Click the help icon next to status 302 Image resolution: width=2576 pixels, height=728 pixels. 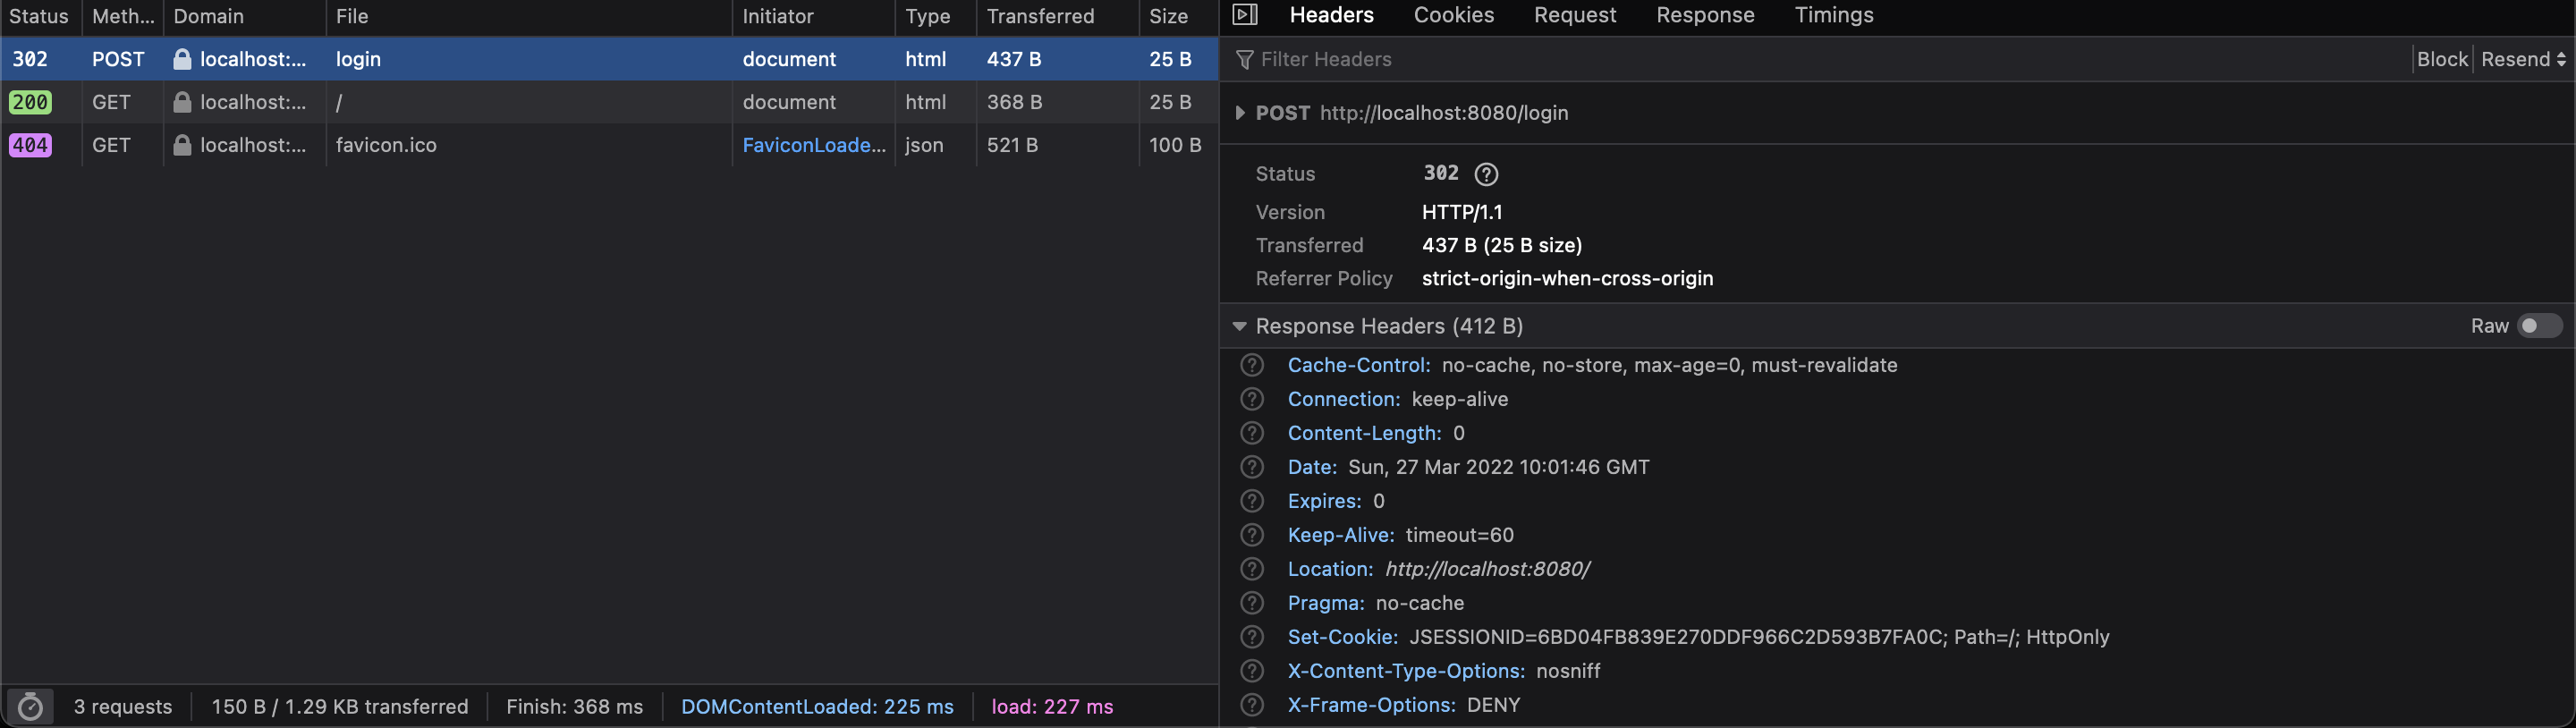click(1486, 174)
